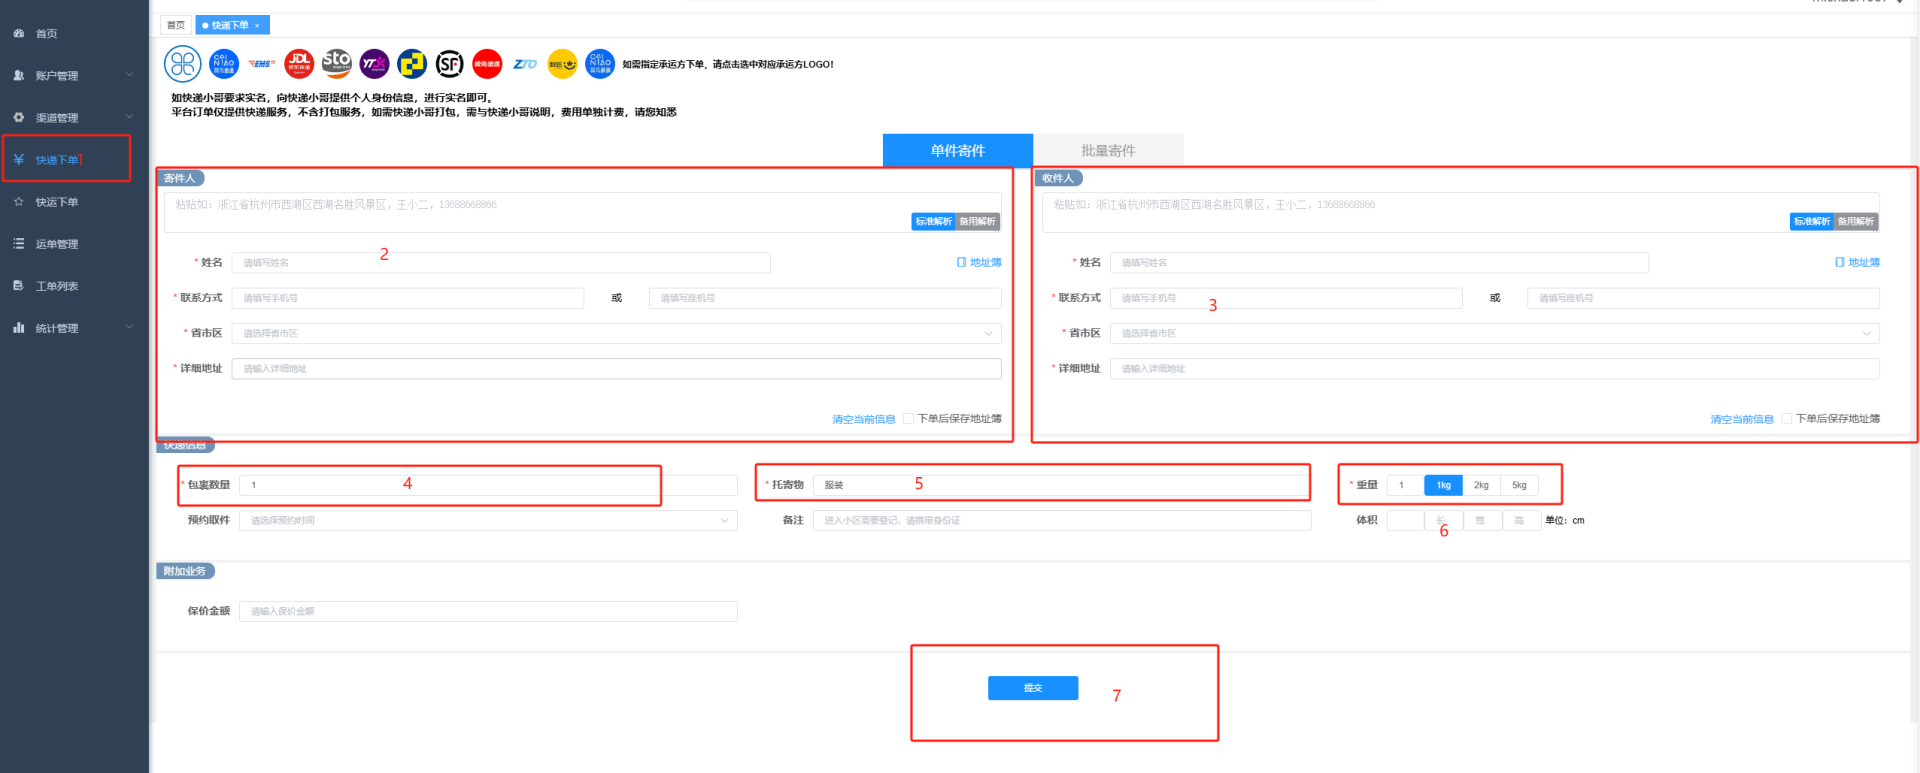The image size is (1920, 773).
Task: Open the recipient's 地址簿 address book
Action: pyautogui.click(x=1857, y=263)
